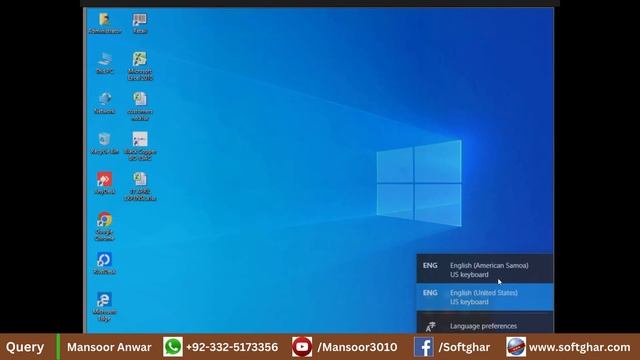This screenshot has height=360, width=640.
Task: Select the AnyDesk desktop shortcut
Action: pyautogui.click(x=104, y=183)
